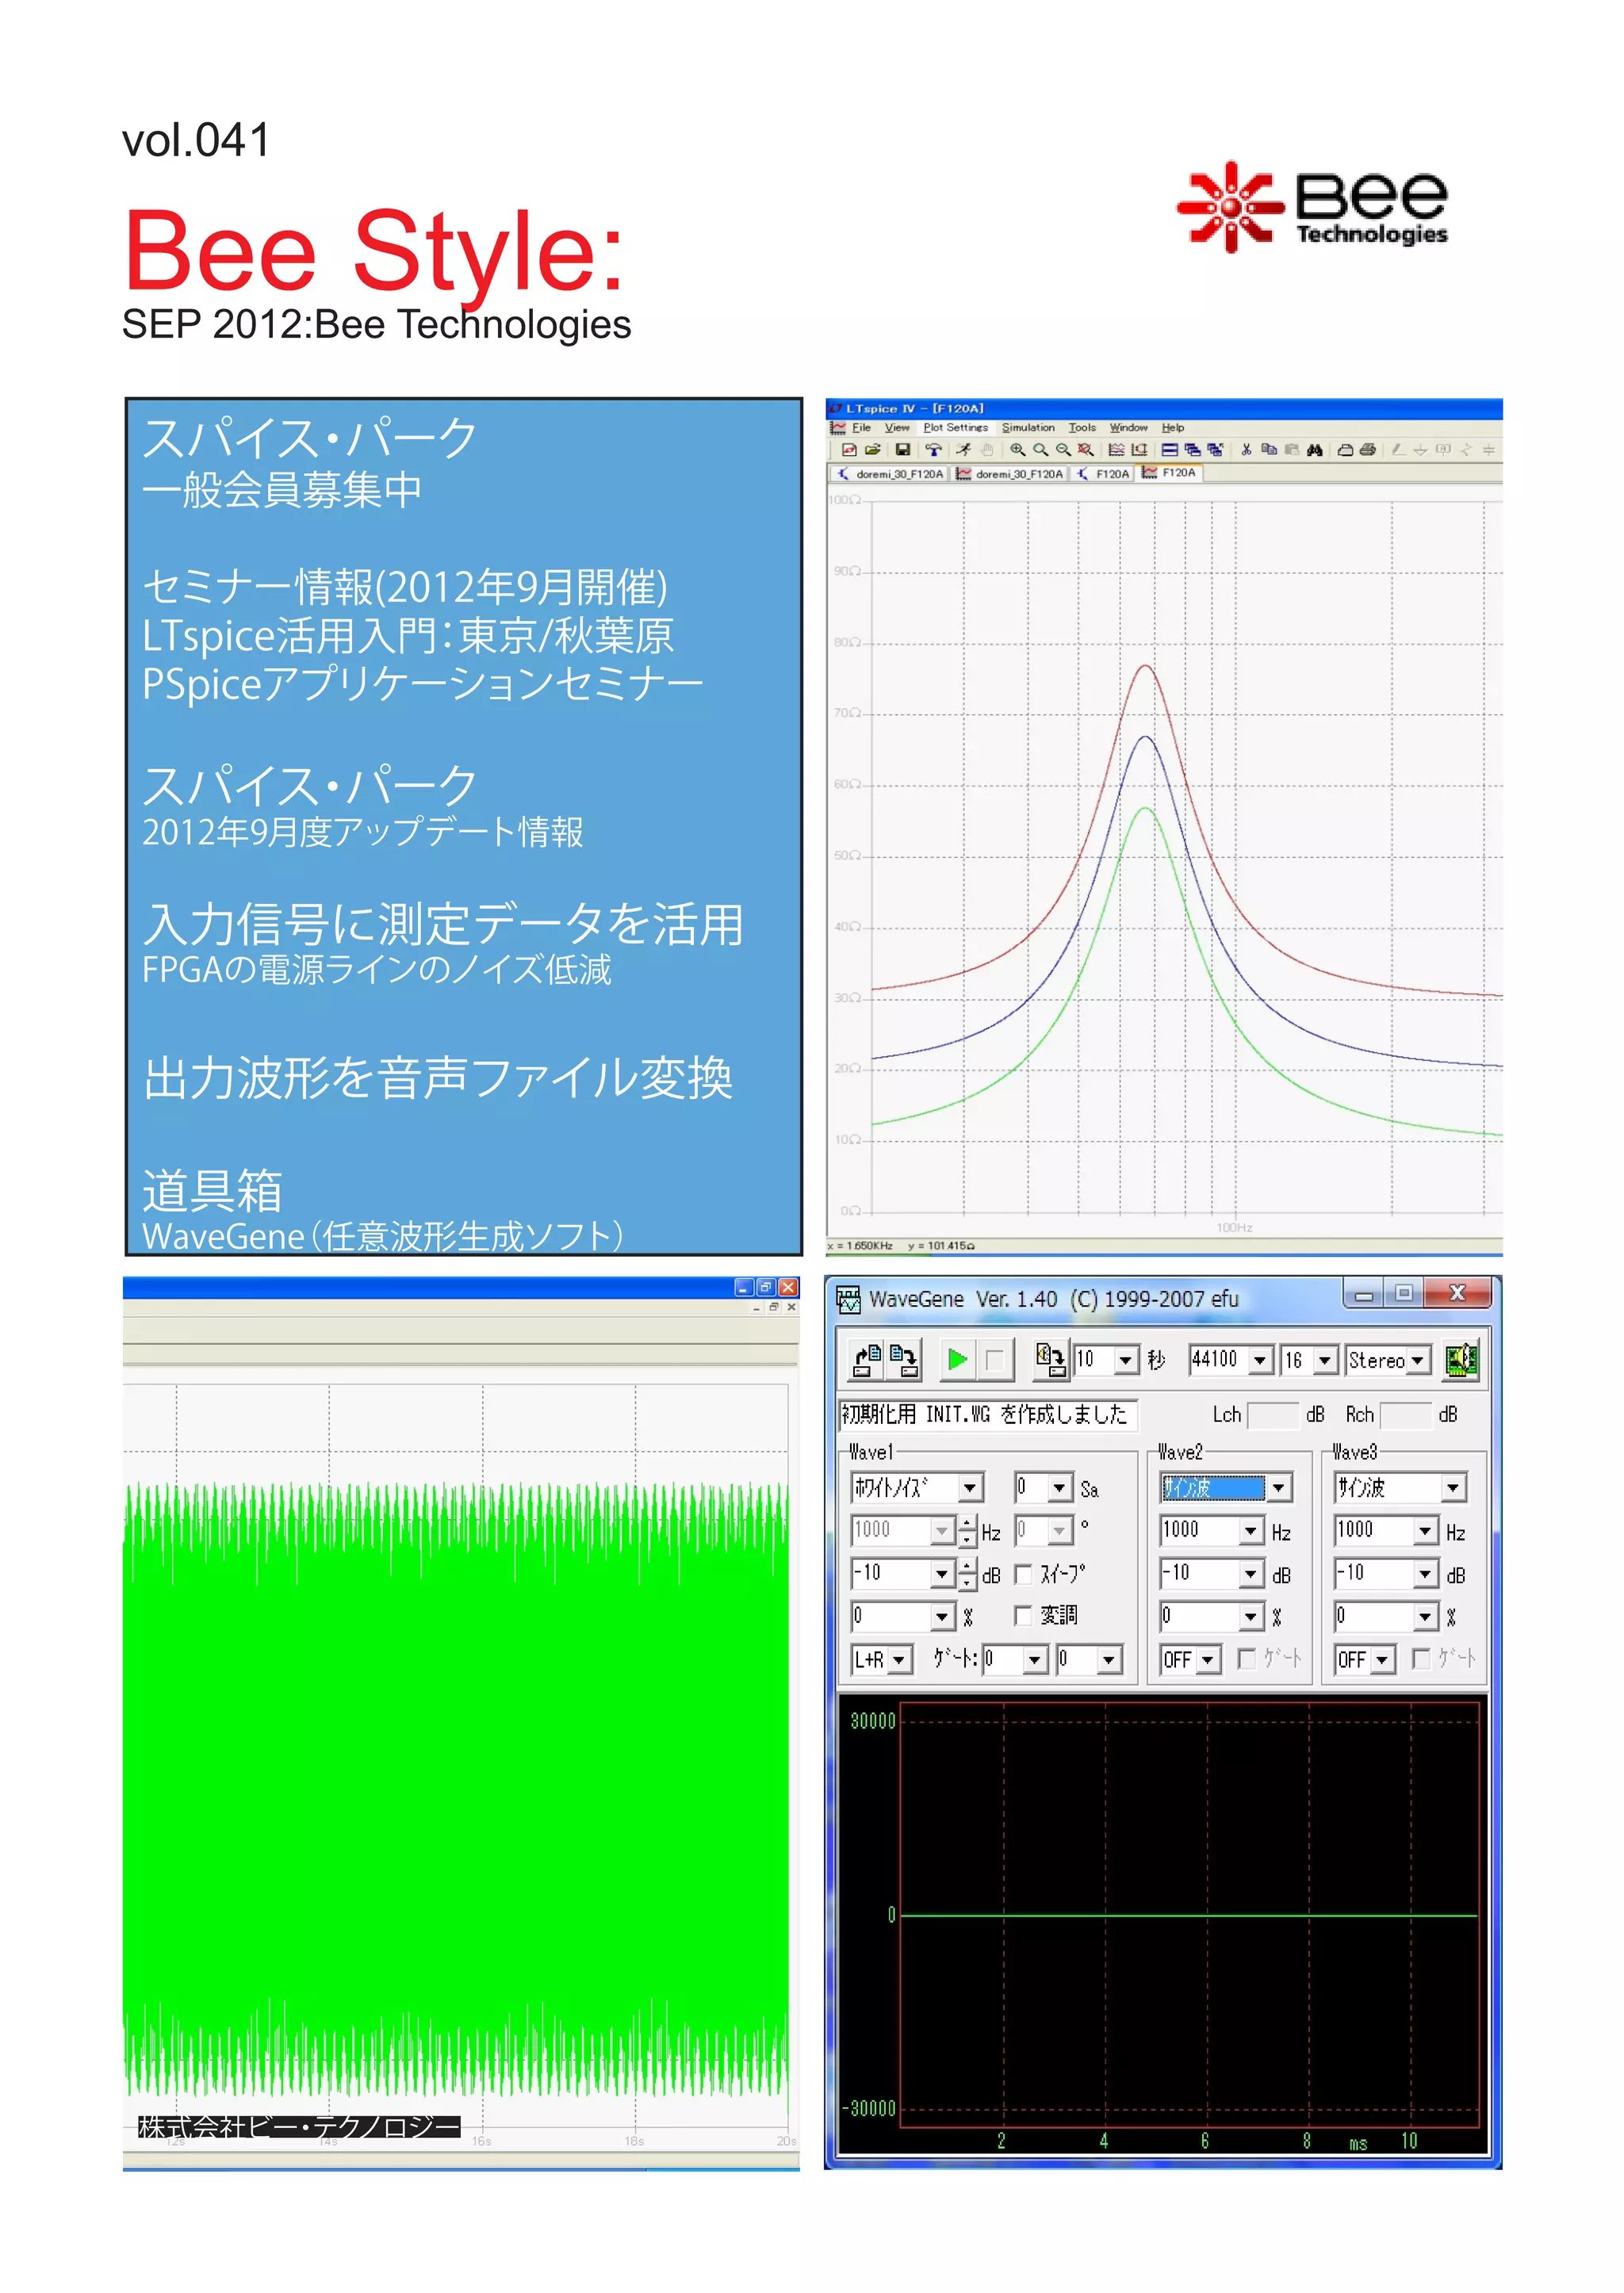The width and height of the screenshot is (1624, 2293).
Task: Enable the 変調 modulation checkbox in Wave1
Action: pos(1023,1616)
